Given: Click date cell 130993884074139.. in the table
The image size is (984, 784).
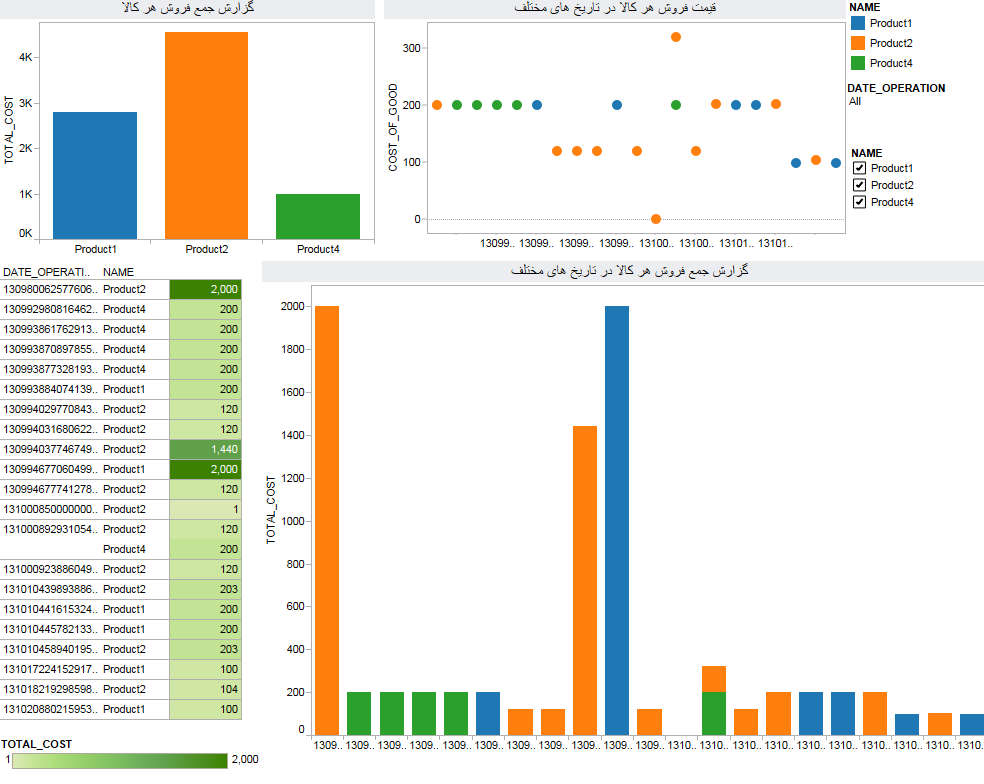Looking at the screenshot, I should coord(50,389).
